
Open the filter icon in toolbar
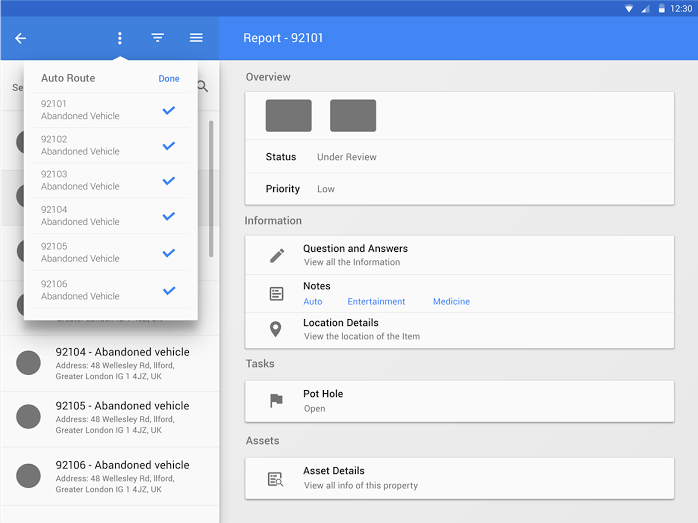(x=158, y=38)
